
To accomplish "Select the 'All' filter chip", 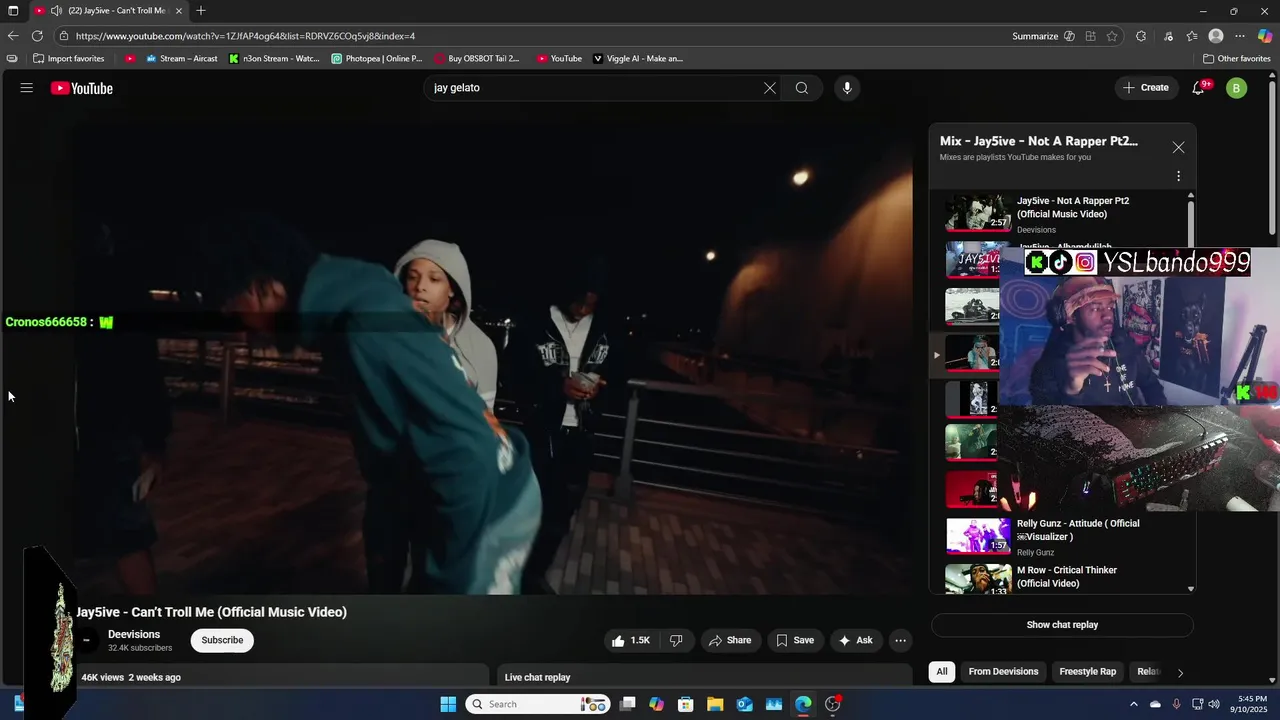I will 942,672.
